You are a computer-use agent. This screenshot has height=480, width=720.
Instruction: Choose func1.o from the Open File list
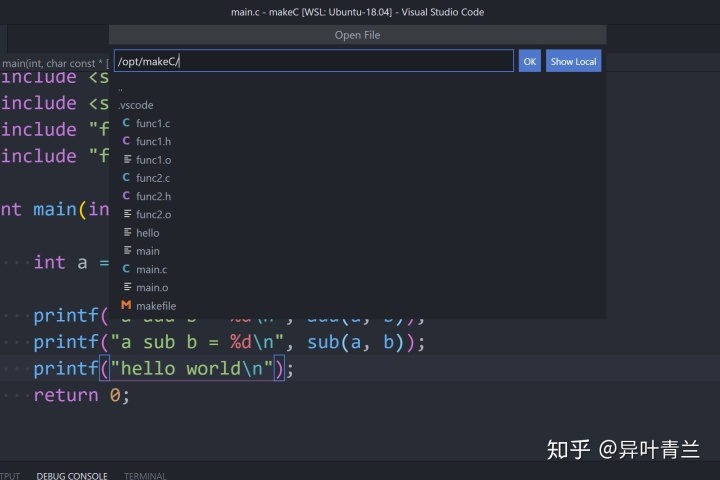point(360,160)
